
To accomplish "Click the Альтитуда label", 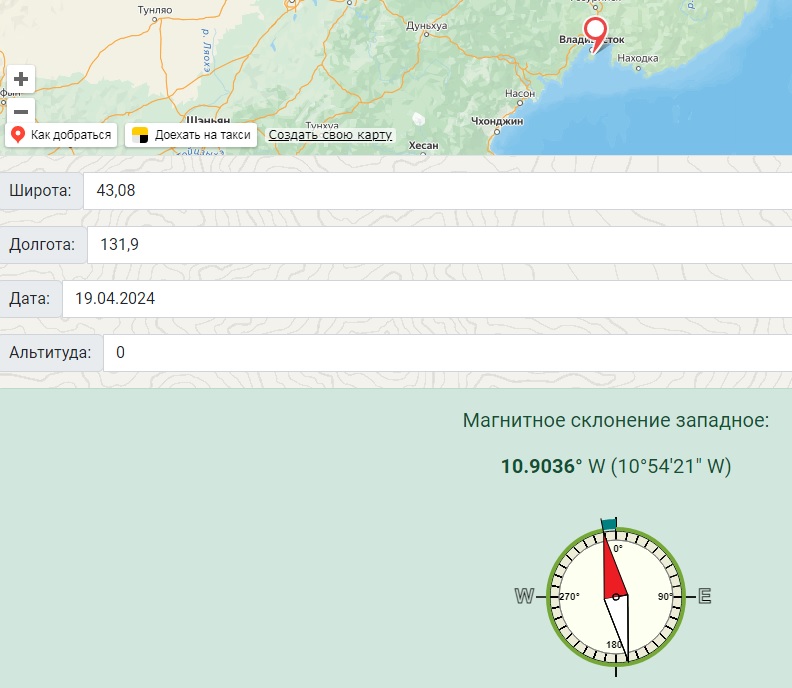I will [50, 353].
